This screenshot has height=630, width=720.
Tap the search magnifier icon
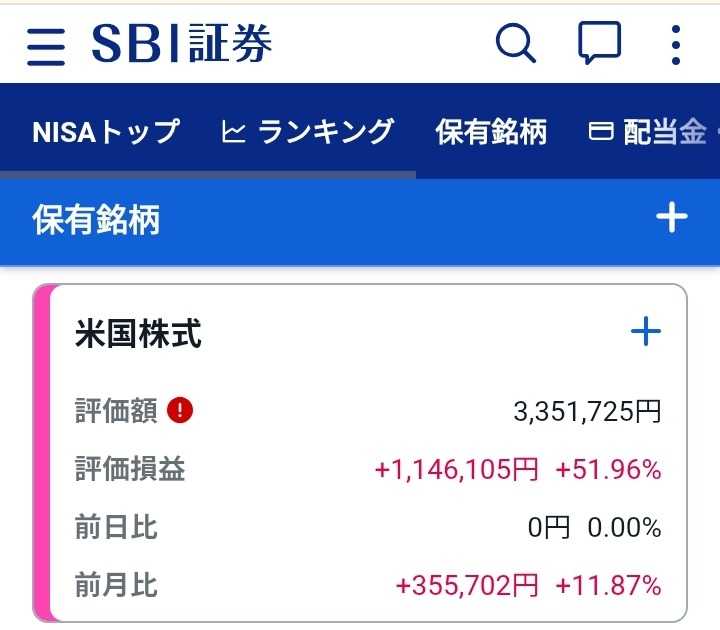click(x=516, y=44)
